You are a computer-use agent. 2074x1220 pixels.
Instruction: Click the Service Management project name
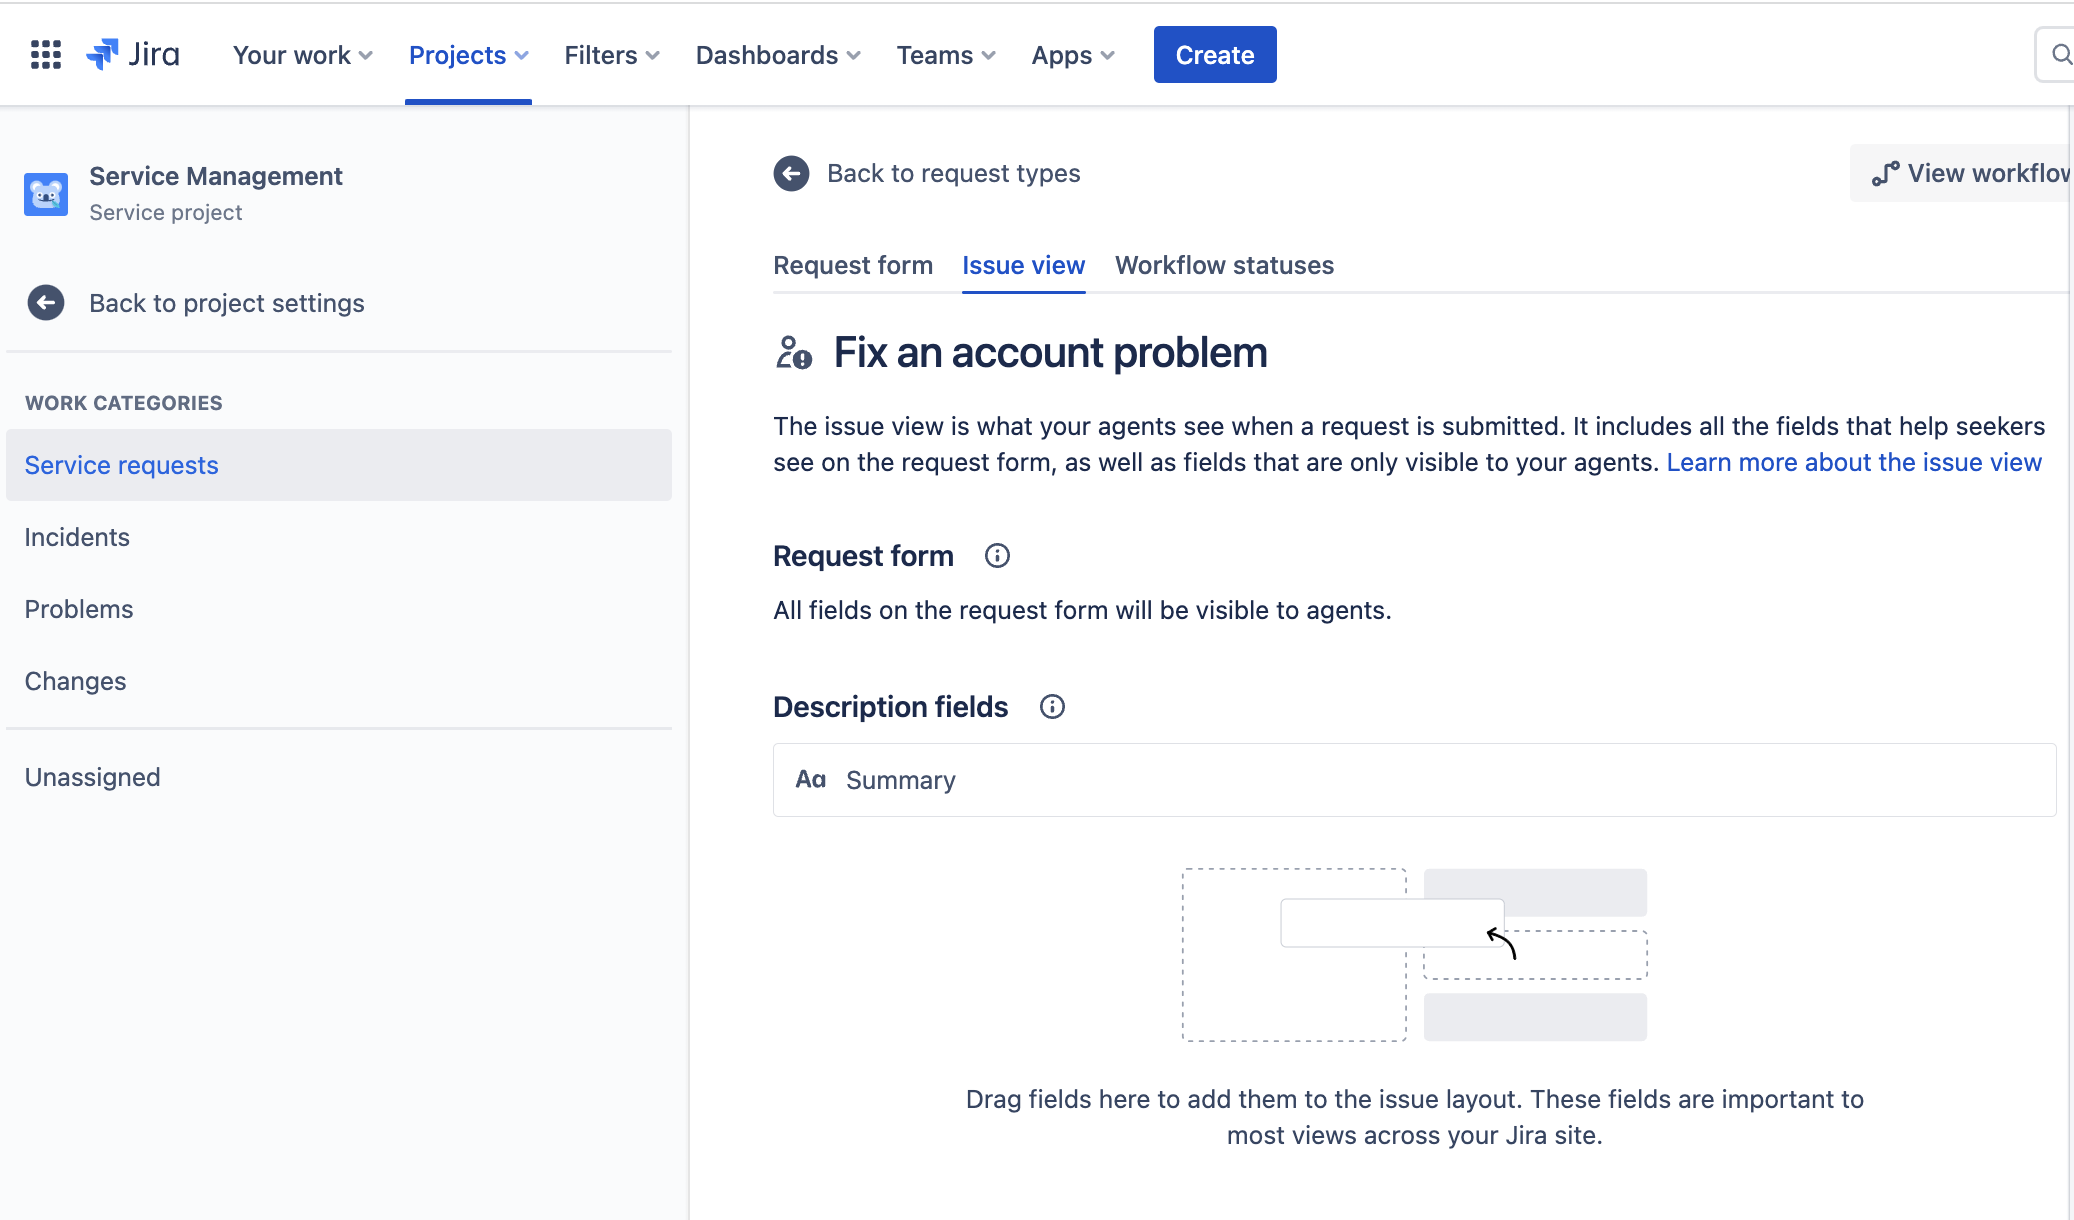pyautogui.click(x=216, y=176)
